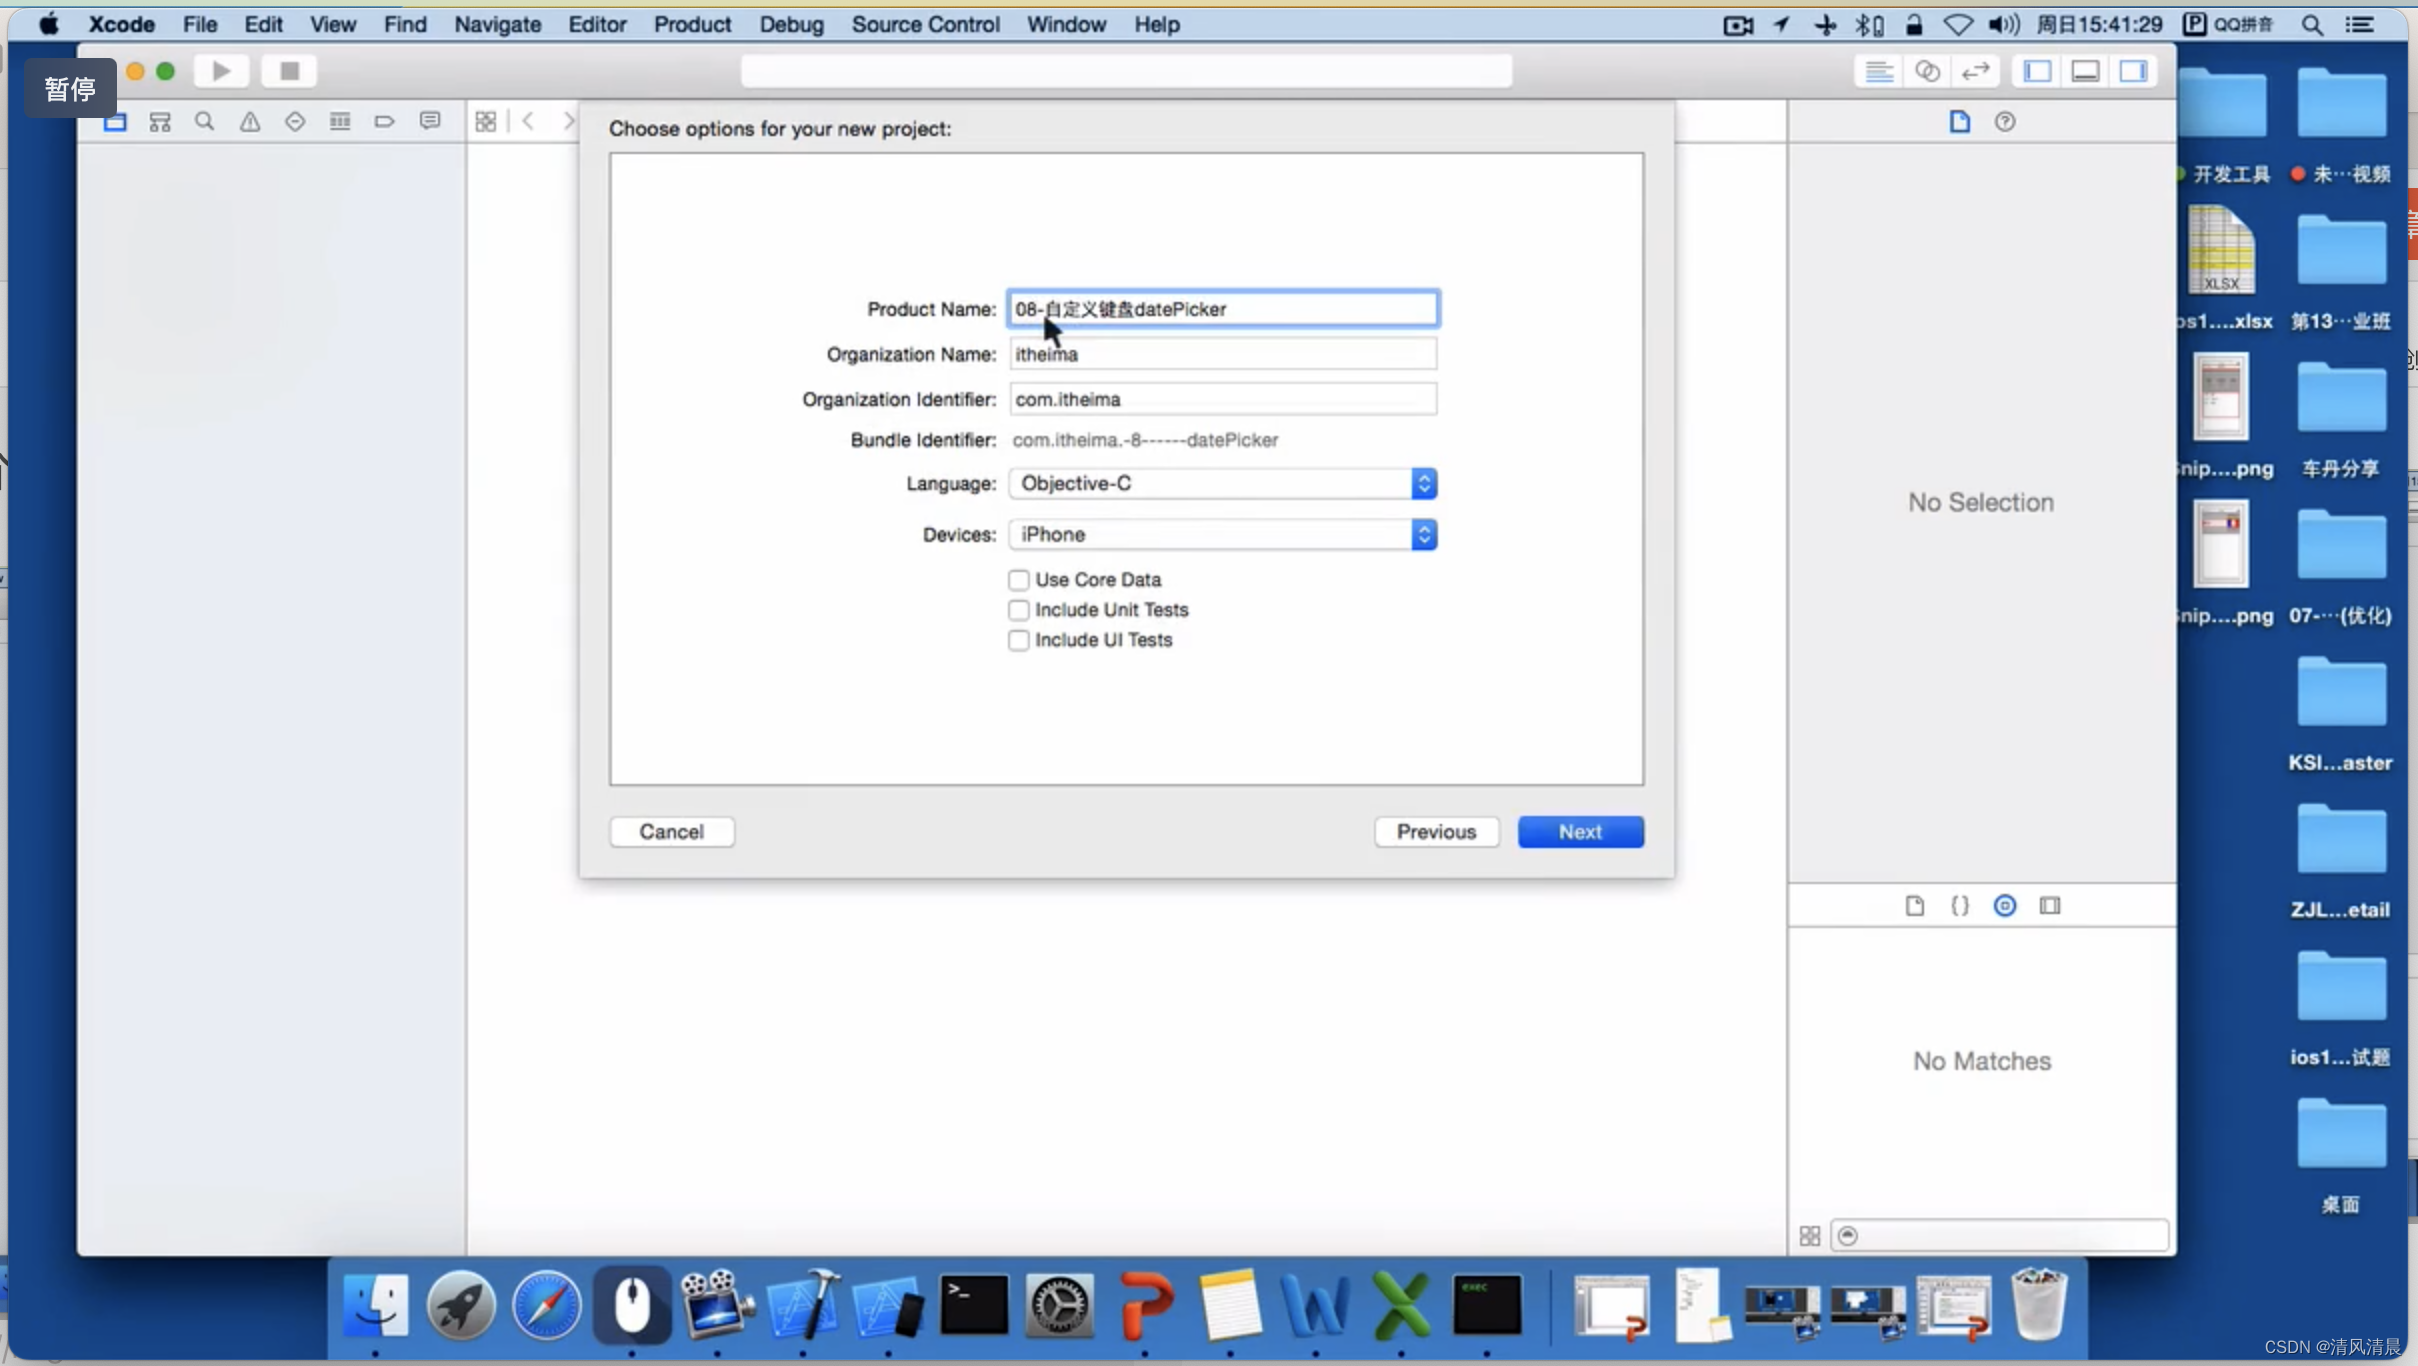
Task: Click the 暂停 pause overlay button
Action: coord(70,88)
